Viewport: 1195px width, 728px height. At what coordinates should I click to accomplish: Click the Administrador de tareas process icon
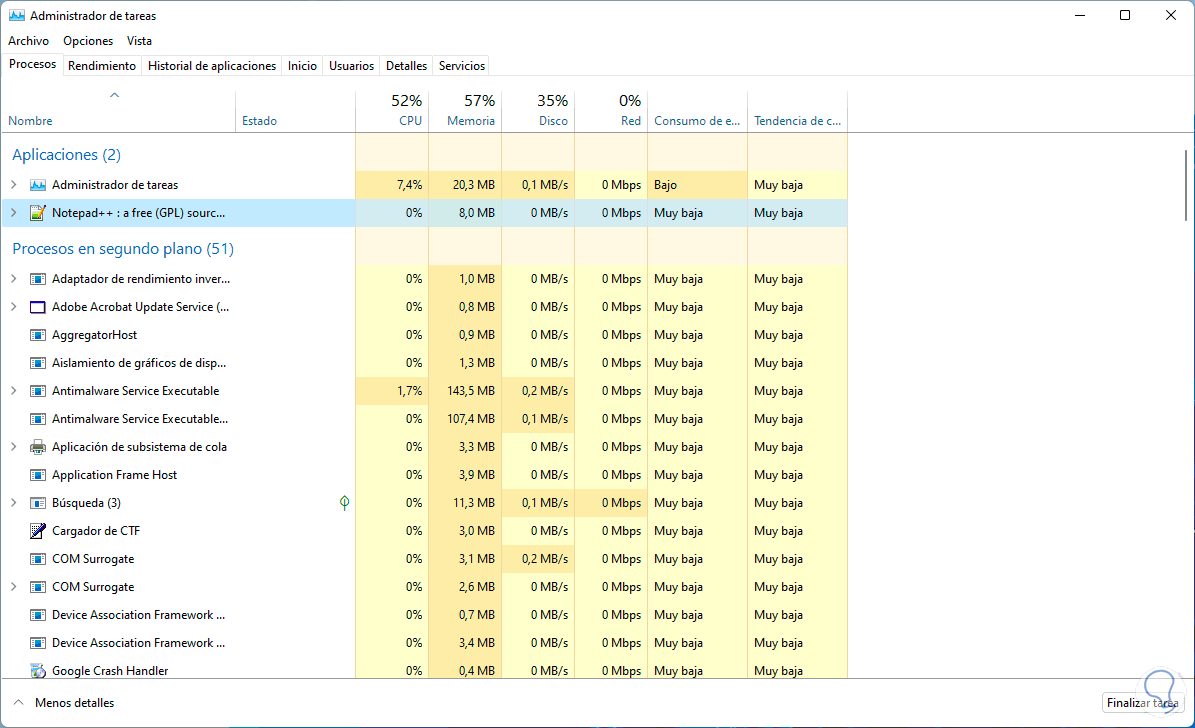click(x=38, y=185)
